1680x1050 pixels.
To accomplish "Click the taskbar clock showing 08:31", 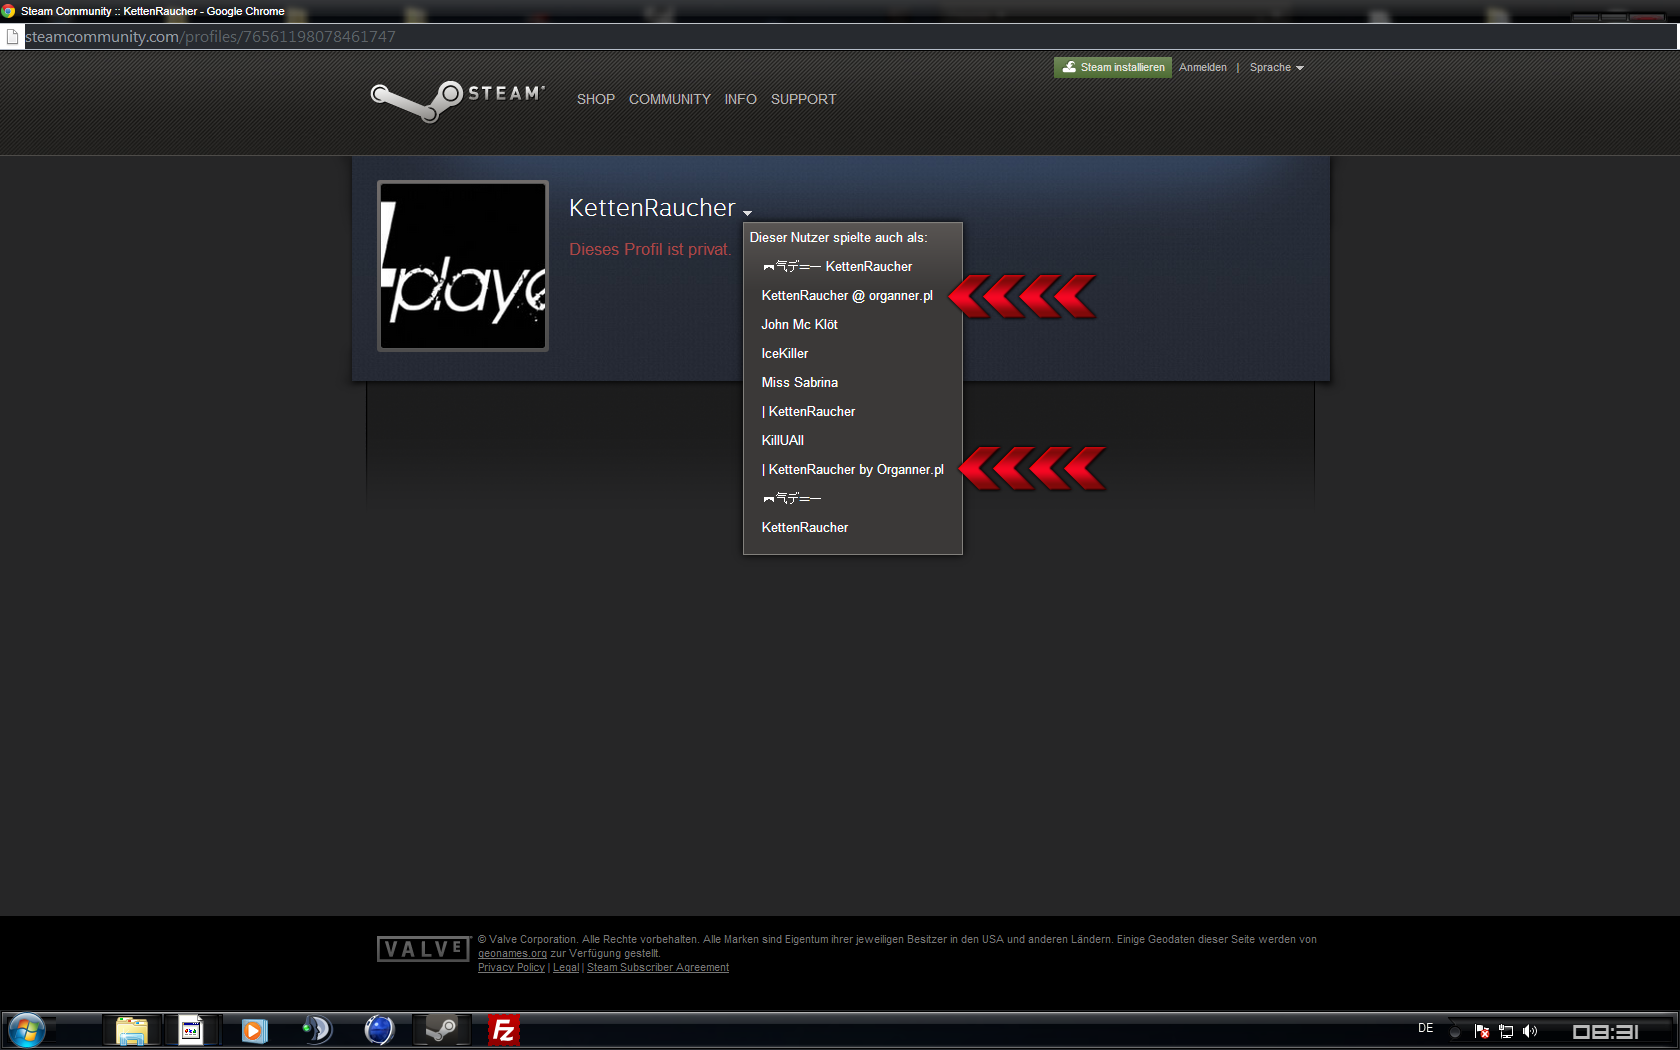I will [x=1605, y=1031].
